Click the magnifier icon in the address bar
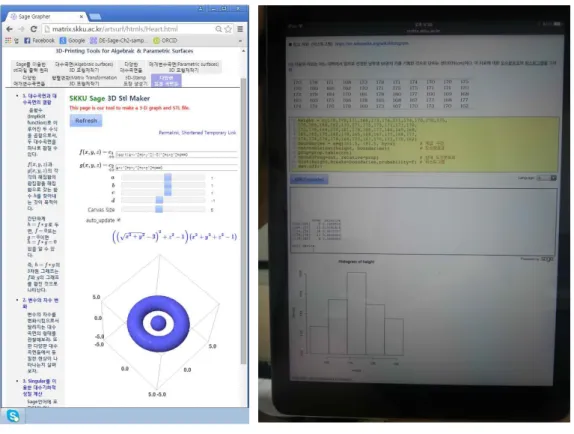Viewport: 574px width, 434px height. tap(219, 29)
